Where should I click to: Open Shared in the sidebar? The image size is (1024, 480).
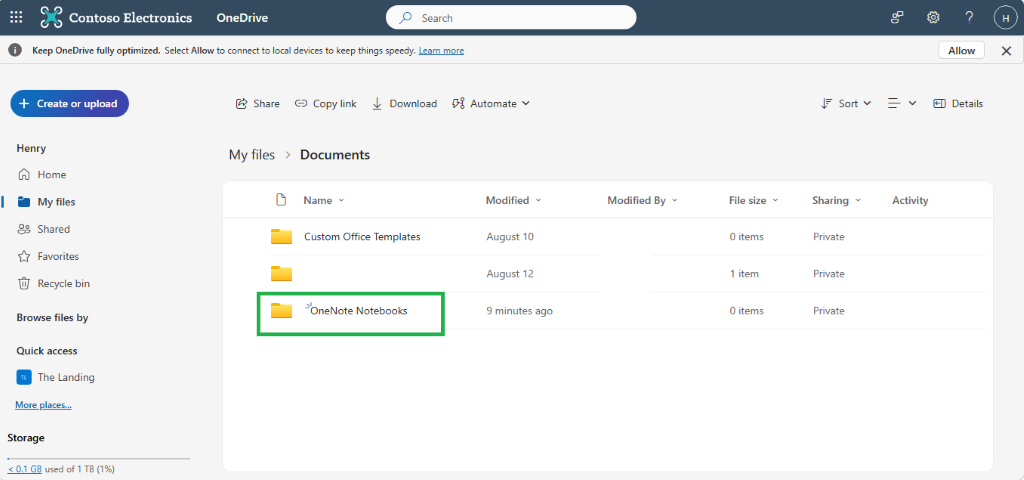tap(54, 229)
